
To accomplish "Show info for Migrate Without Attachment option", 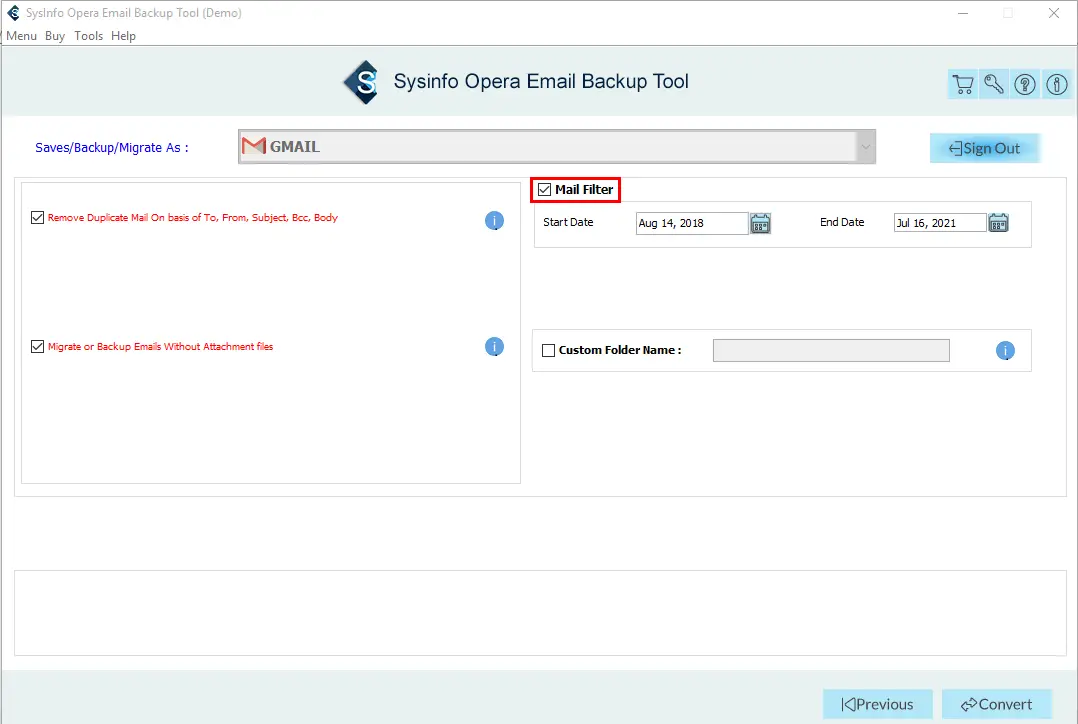I will coord(494,347).
